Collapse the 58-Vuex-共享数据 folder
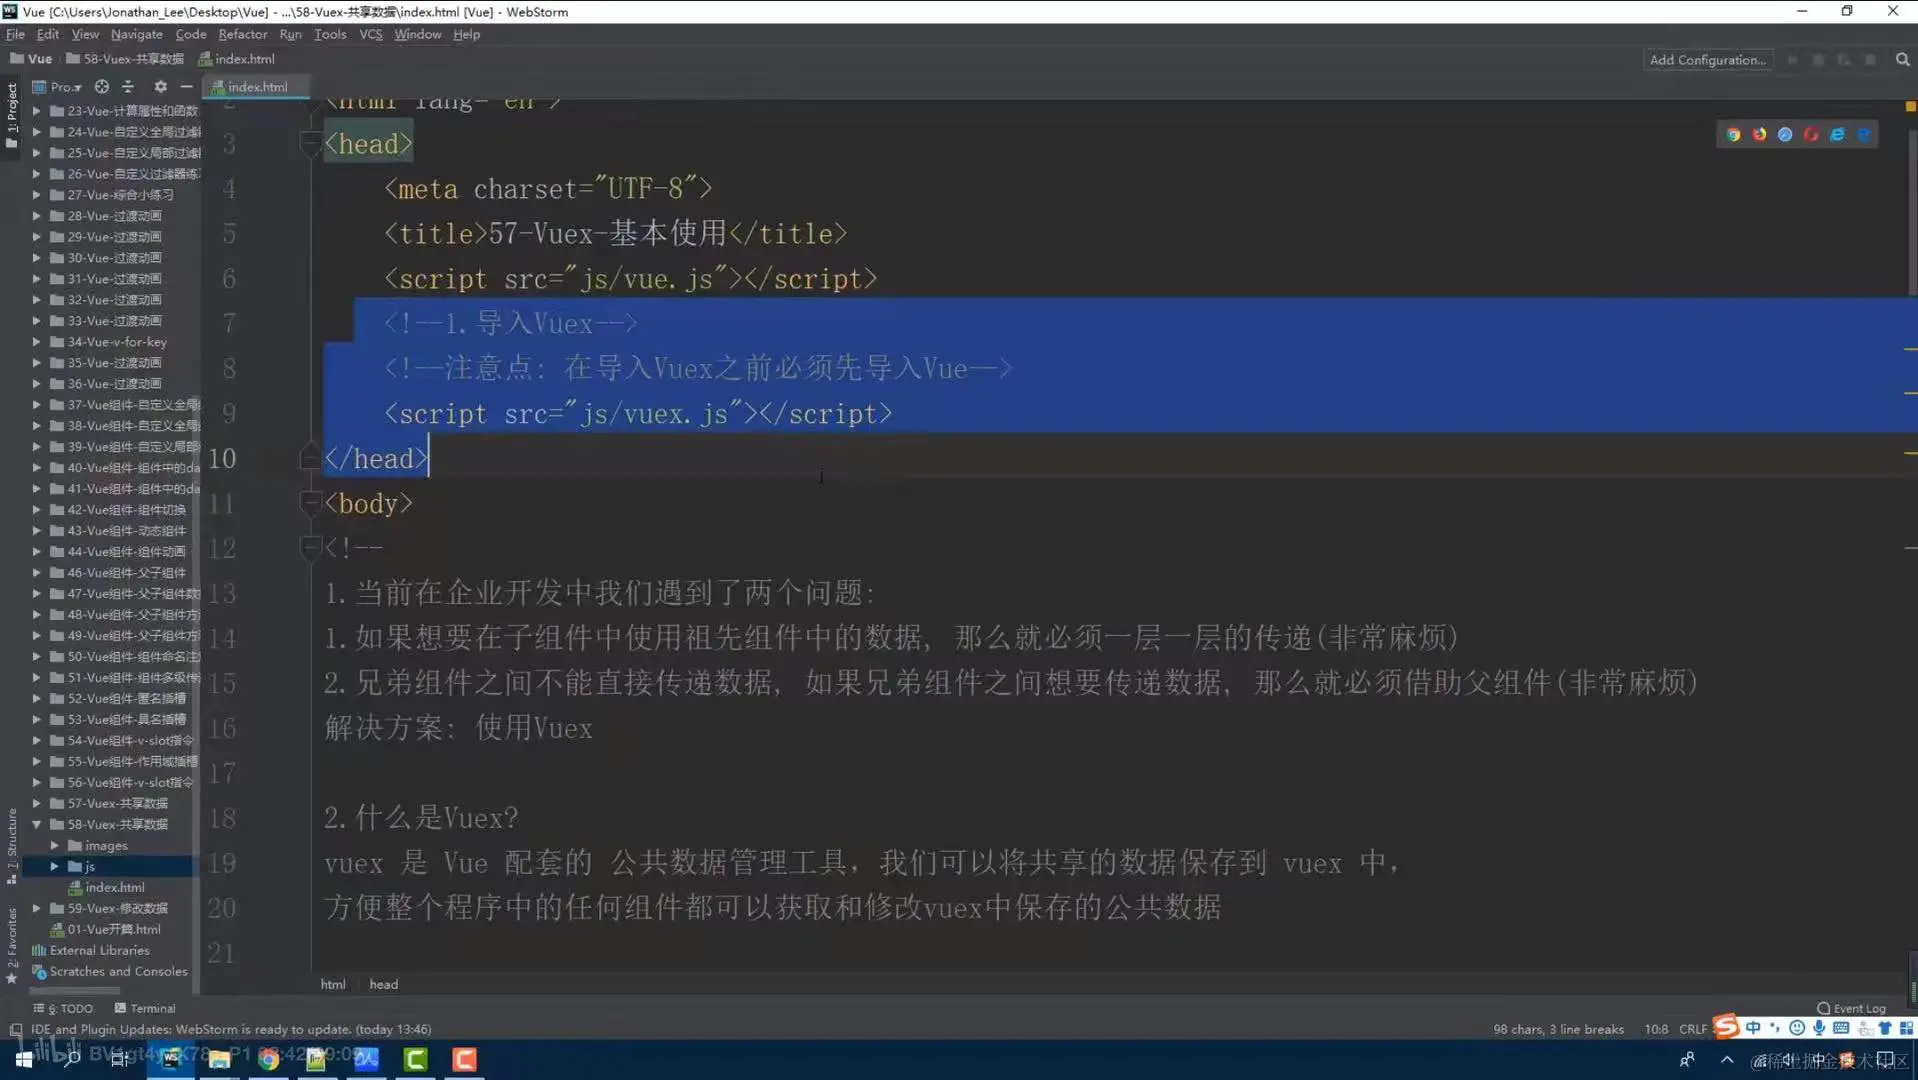 click(x=37, y=824)
